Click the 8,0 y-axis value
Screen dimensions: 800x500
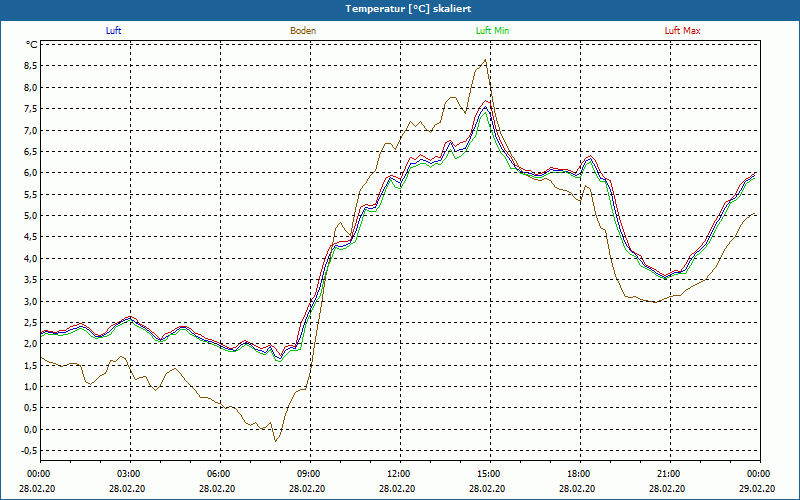(31, 87)
